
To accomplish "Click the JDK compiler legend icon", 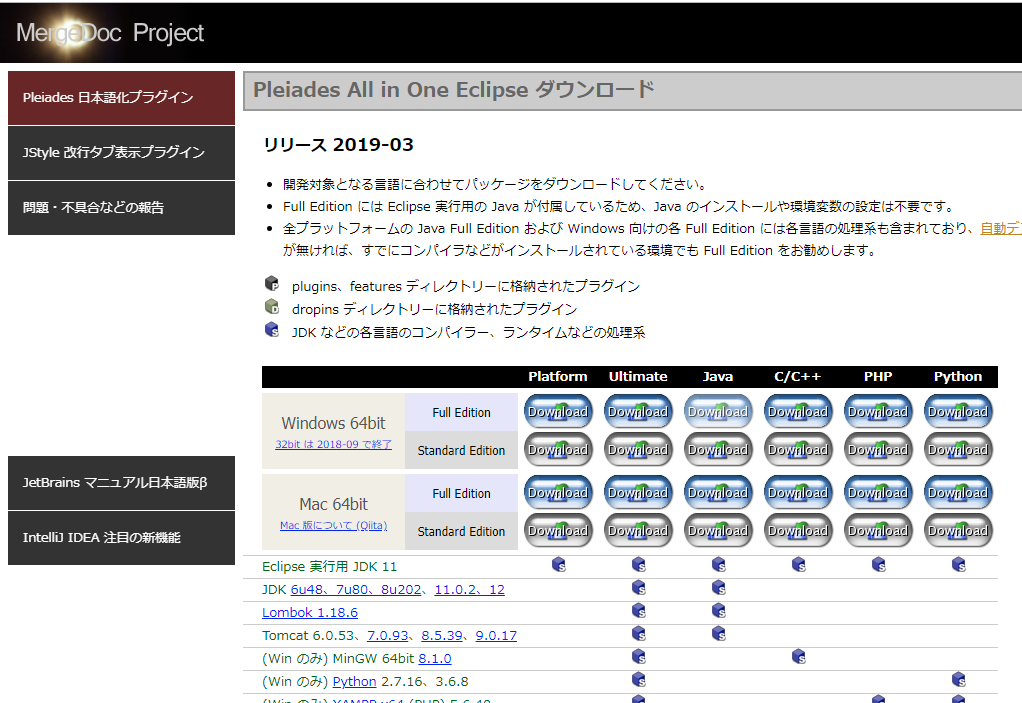I will tap(271, 329).
